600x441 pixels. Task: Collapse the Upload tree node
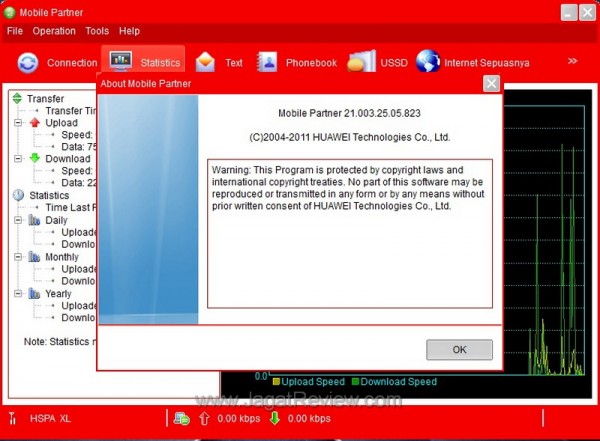coord(17,123)
